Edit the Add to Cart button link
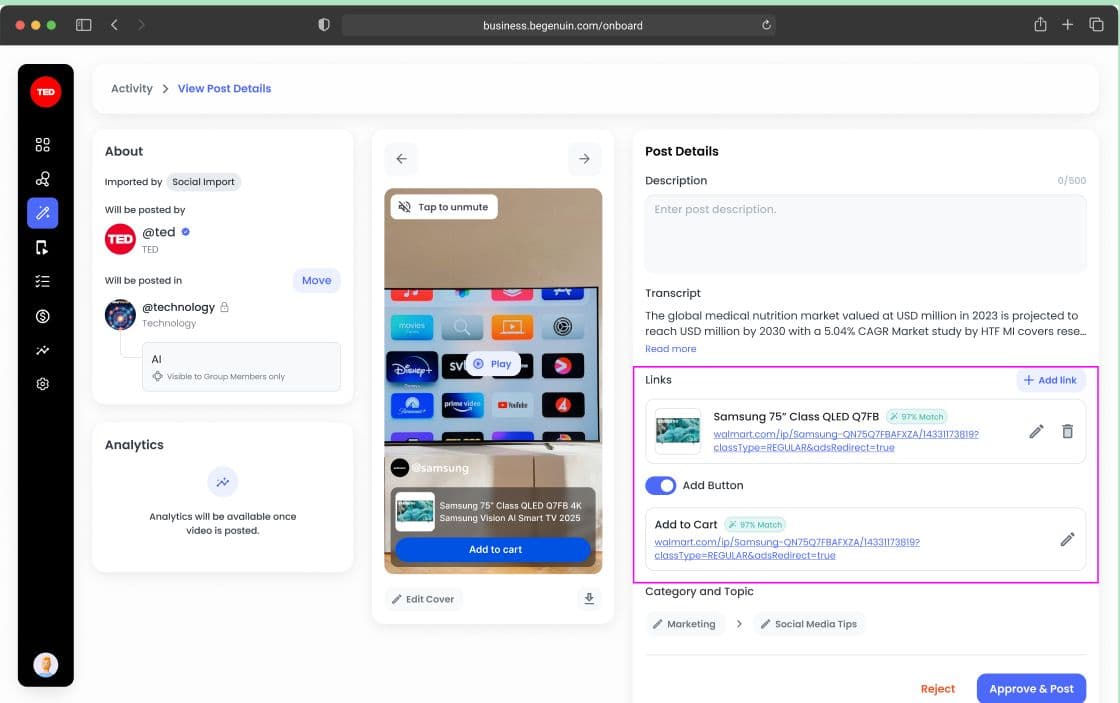This screenshot has width=1120, height=703. click(1067, 539)
